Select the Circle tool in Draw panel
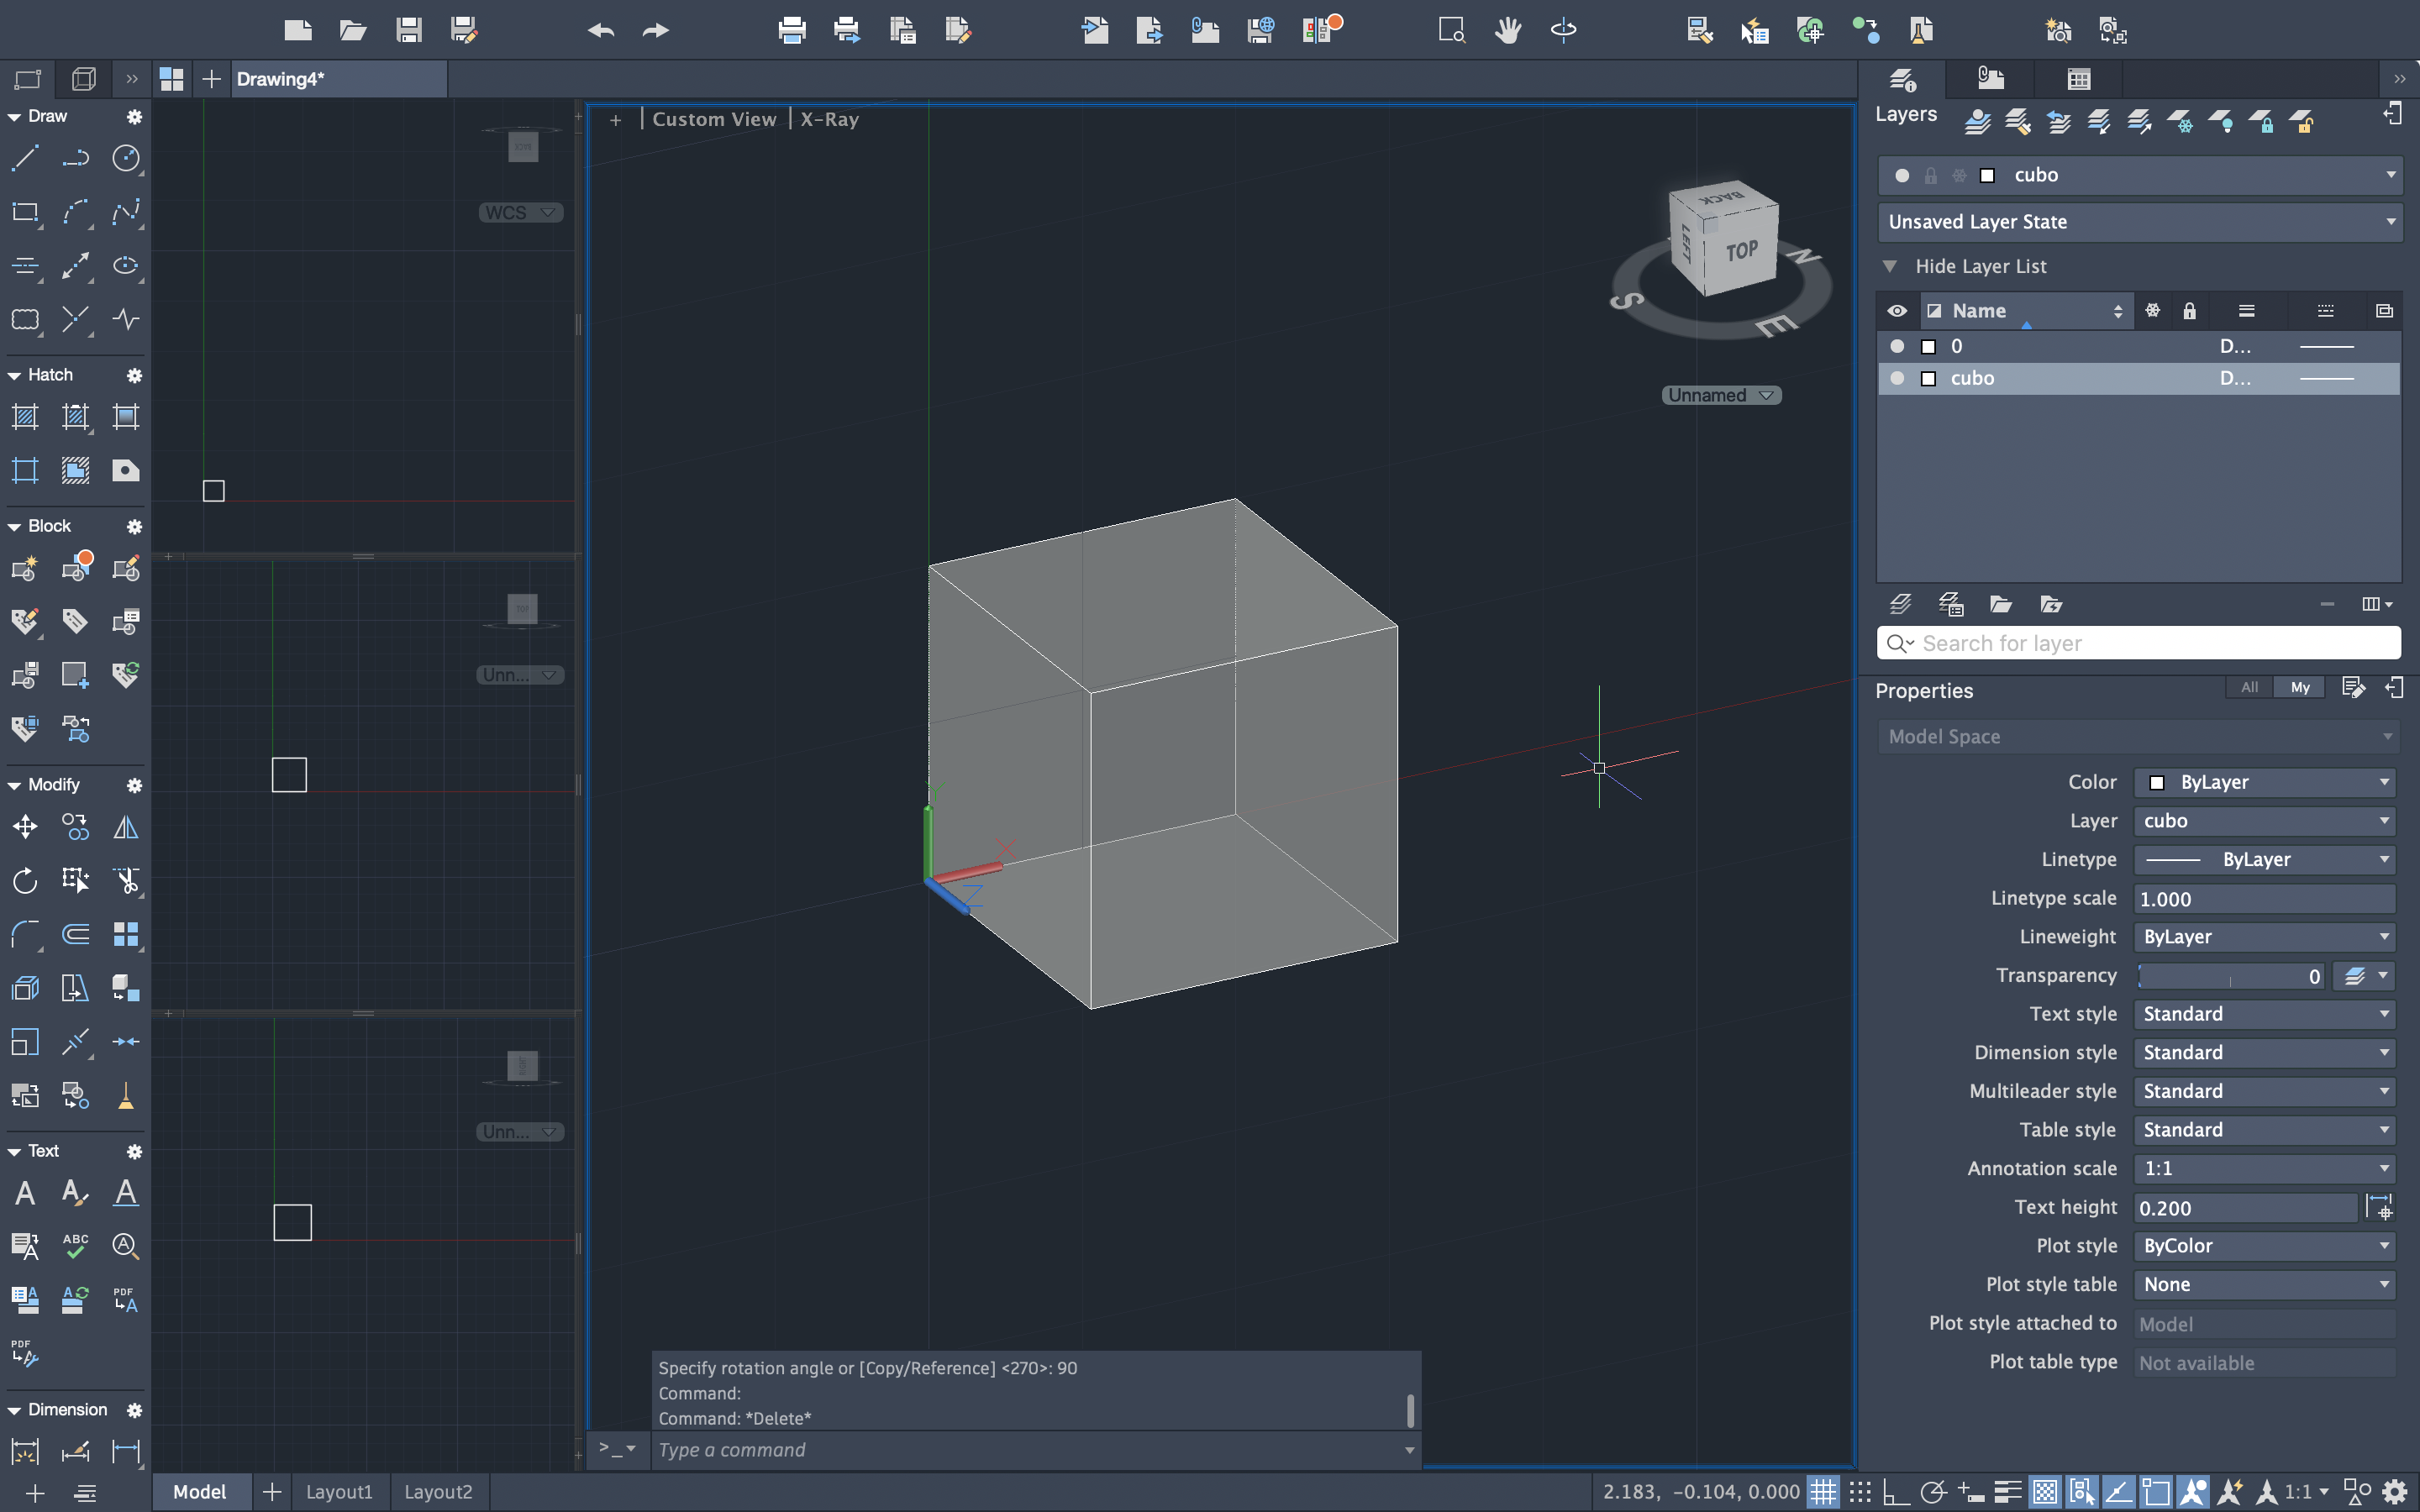This screenshot has height=1512, width=2420. pos(126,158)
